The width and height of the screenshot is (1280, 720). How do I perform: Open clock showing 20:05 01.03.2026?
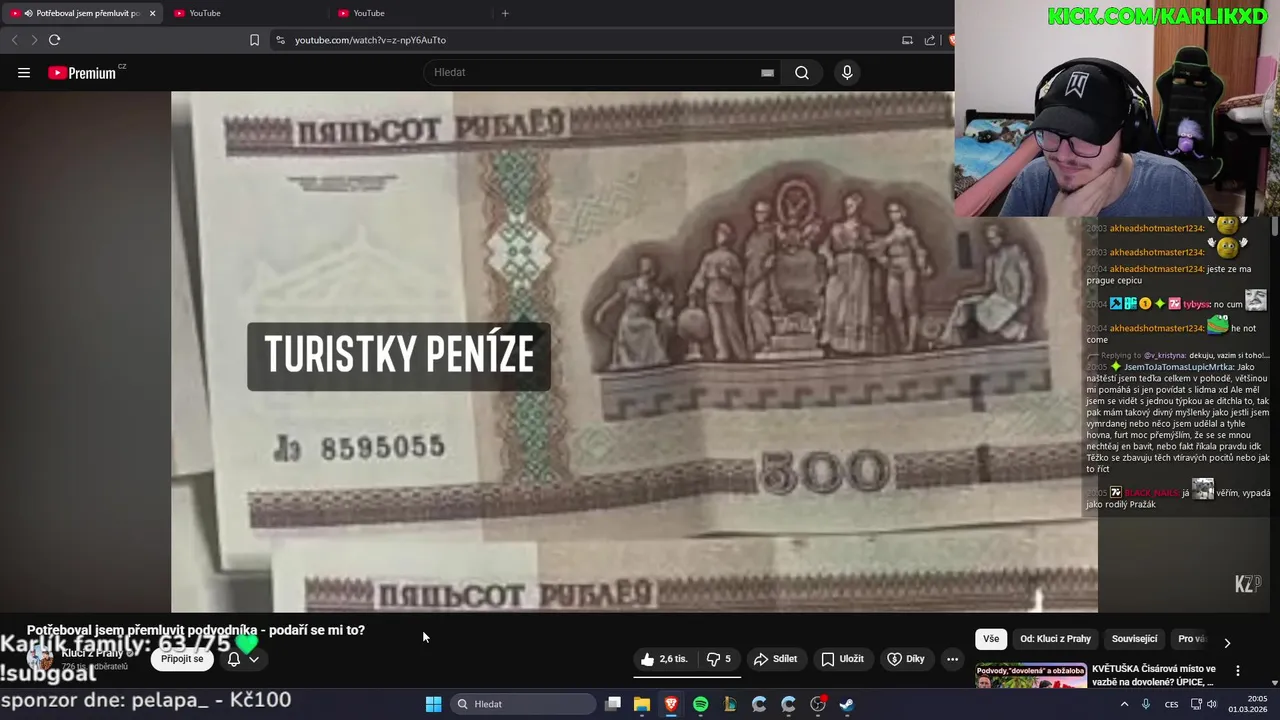[1250, 704]
